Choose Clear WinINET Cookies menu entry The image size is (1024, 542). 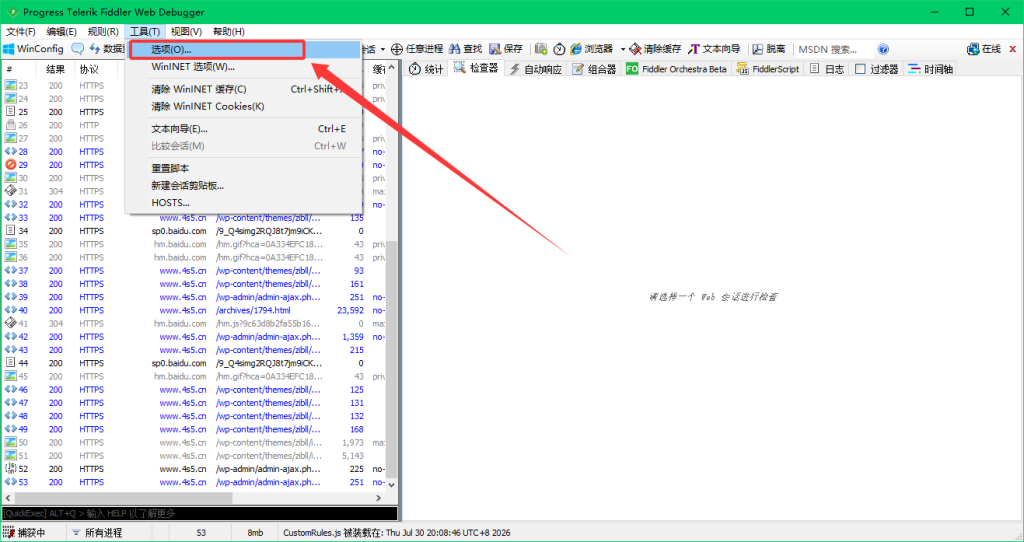pyautogui.click(x=243, y=106)
